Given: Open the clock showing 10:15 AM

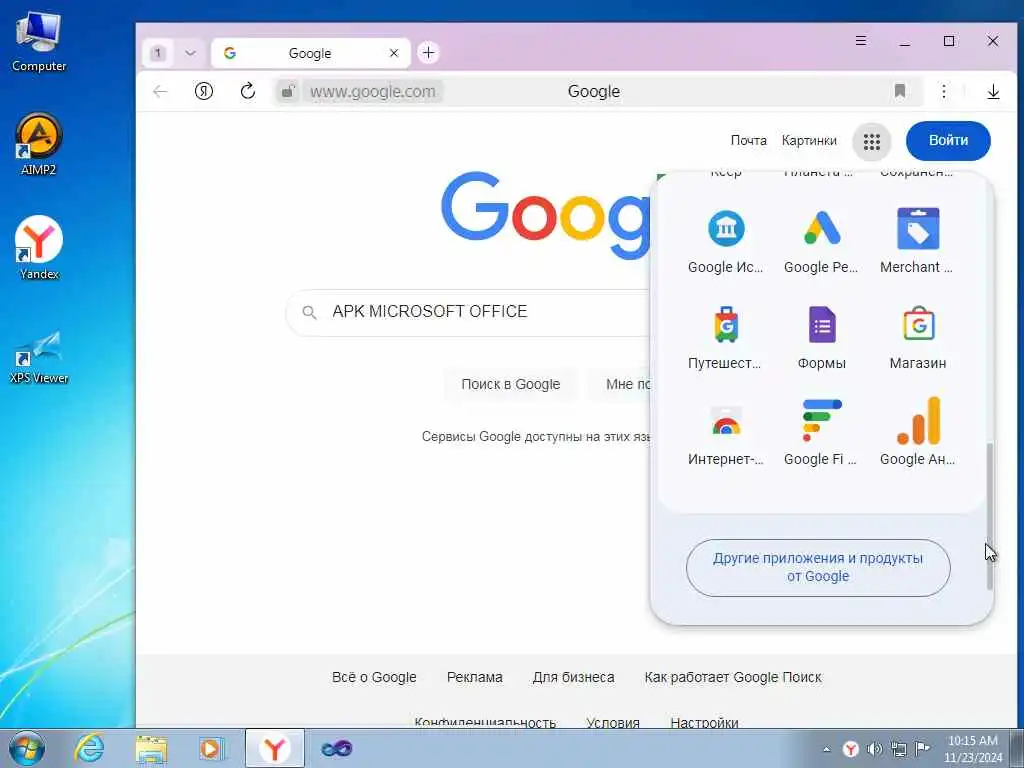Looking at the screenshot, I should (x=972, y=749).
